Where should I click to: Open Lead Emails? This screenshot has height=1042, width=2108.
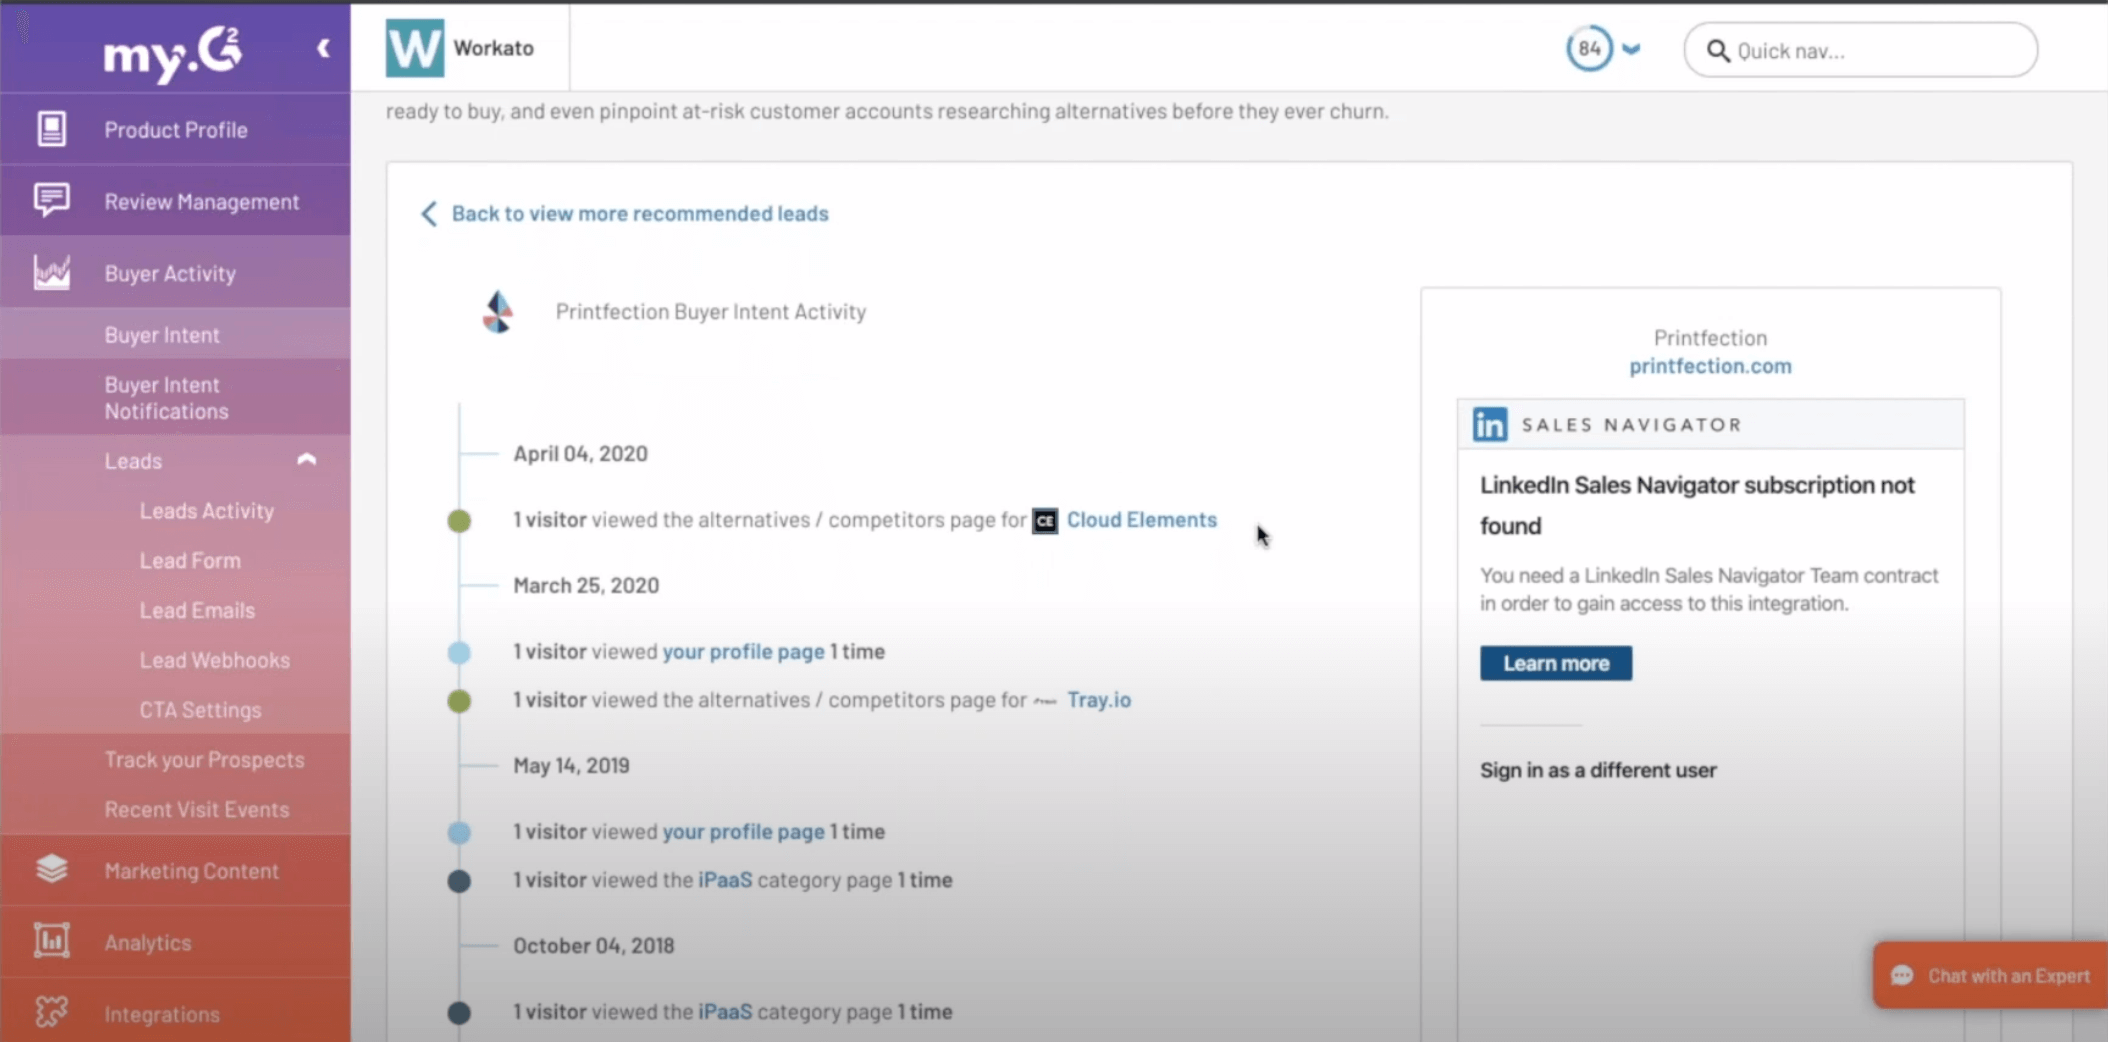[197, 611]
